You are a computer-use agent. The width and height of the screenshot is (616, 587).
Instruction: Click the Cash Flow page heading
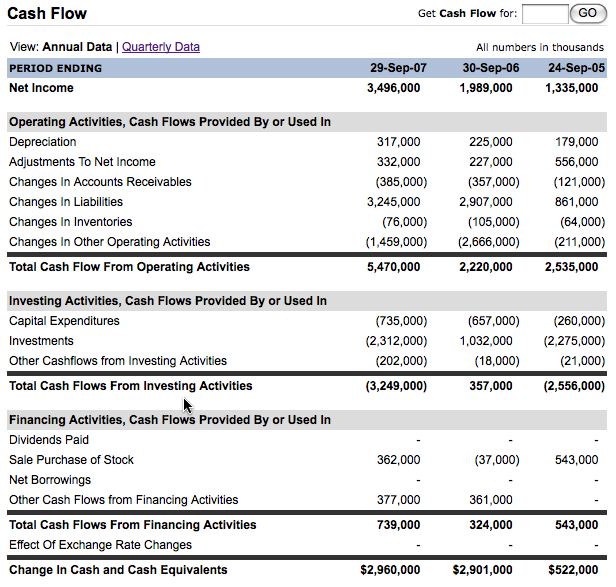(47, 13)
